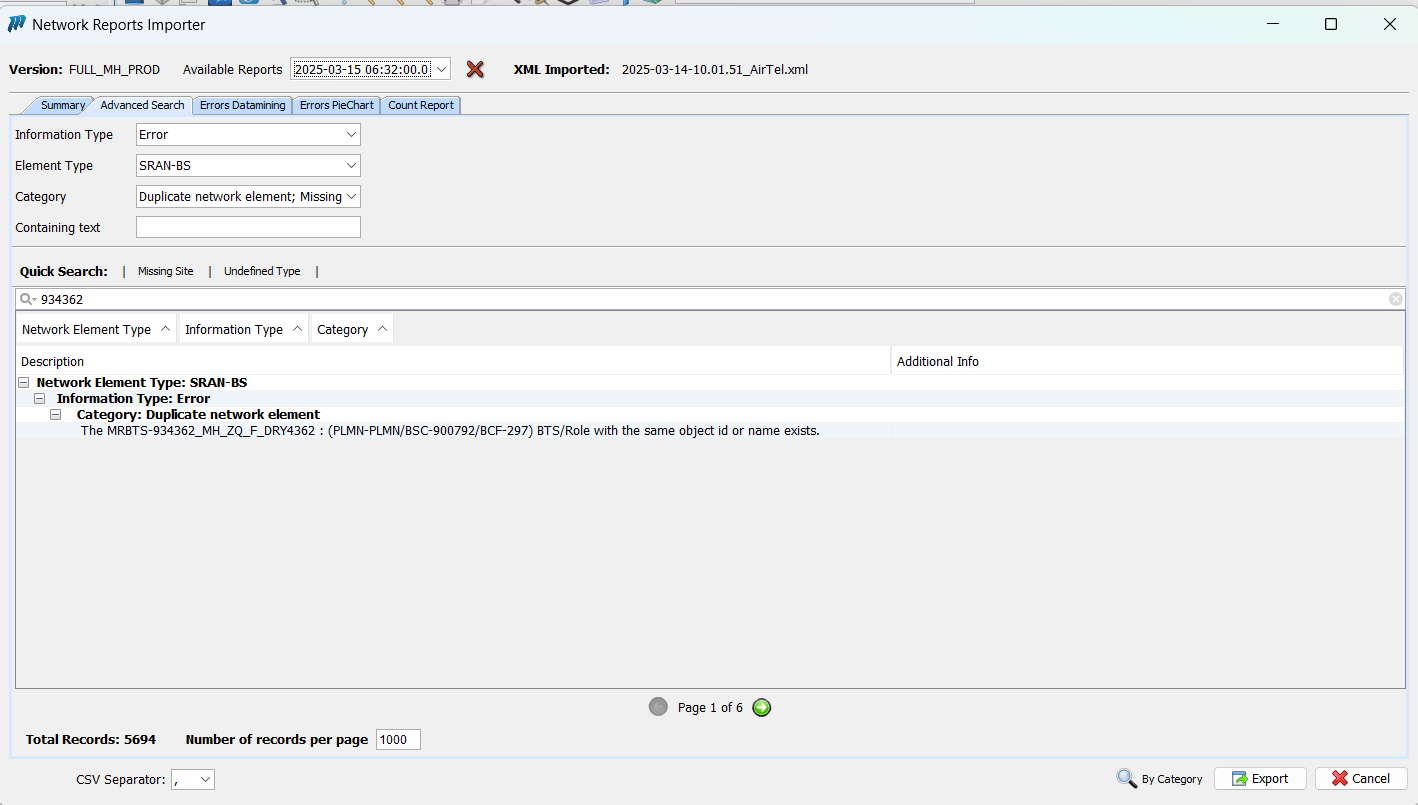Click the grey previous page arrow

click(658, 707)
